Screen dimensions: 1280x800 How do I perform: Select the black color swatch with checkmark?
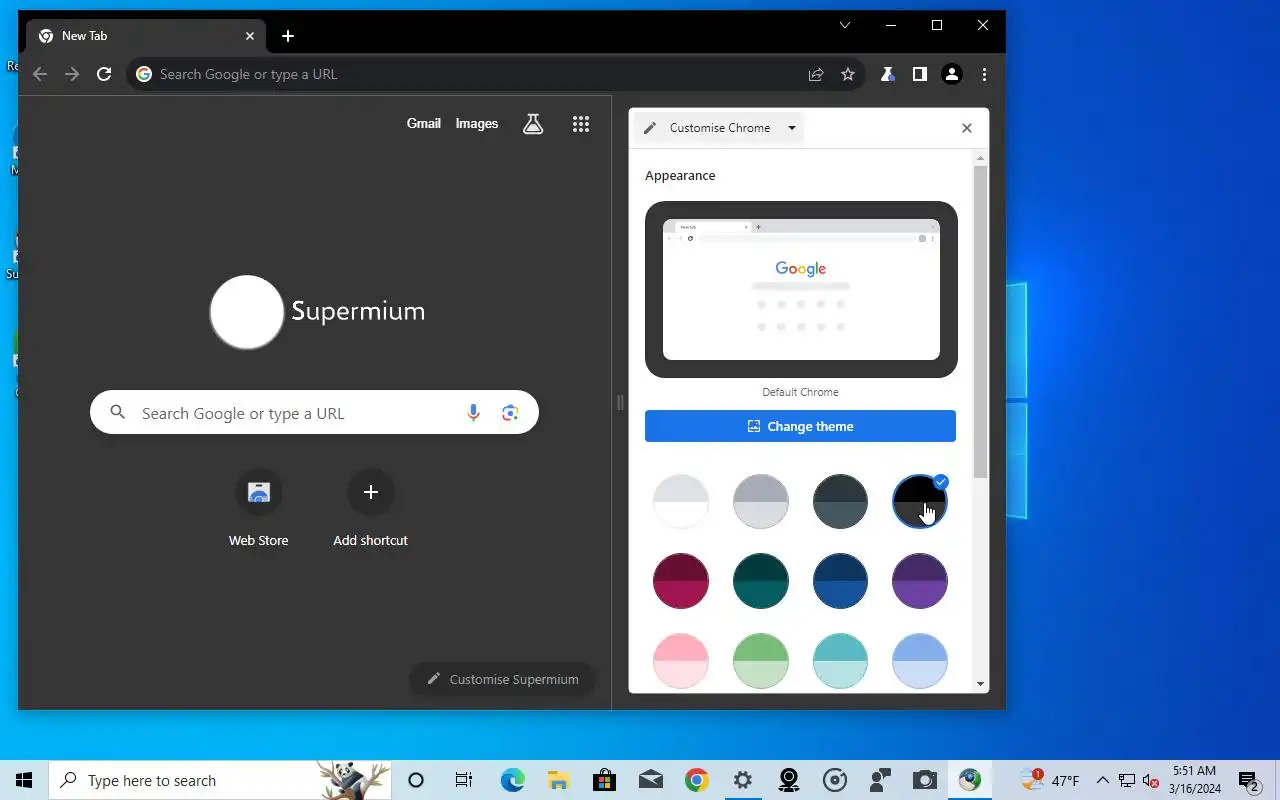[920, 501]
